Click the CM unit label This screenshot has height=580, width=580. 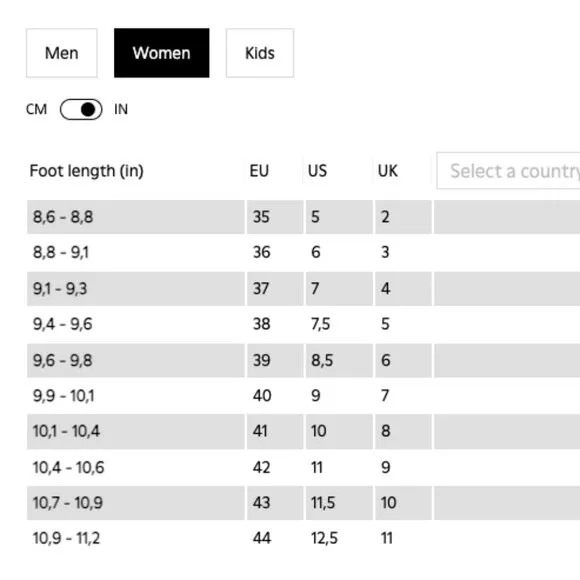pyautogui.click(x=36, y=109)
